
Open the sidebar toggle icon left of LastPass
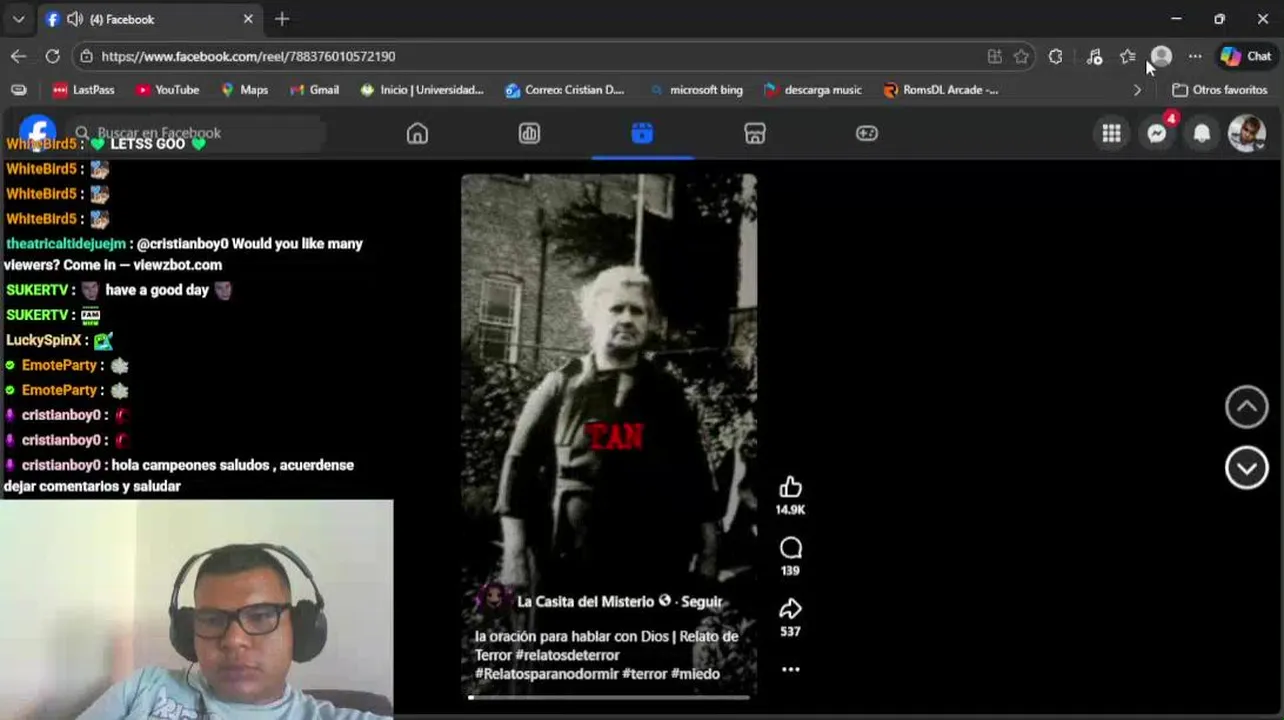[18, 90]
